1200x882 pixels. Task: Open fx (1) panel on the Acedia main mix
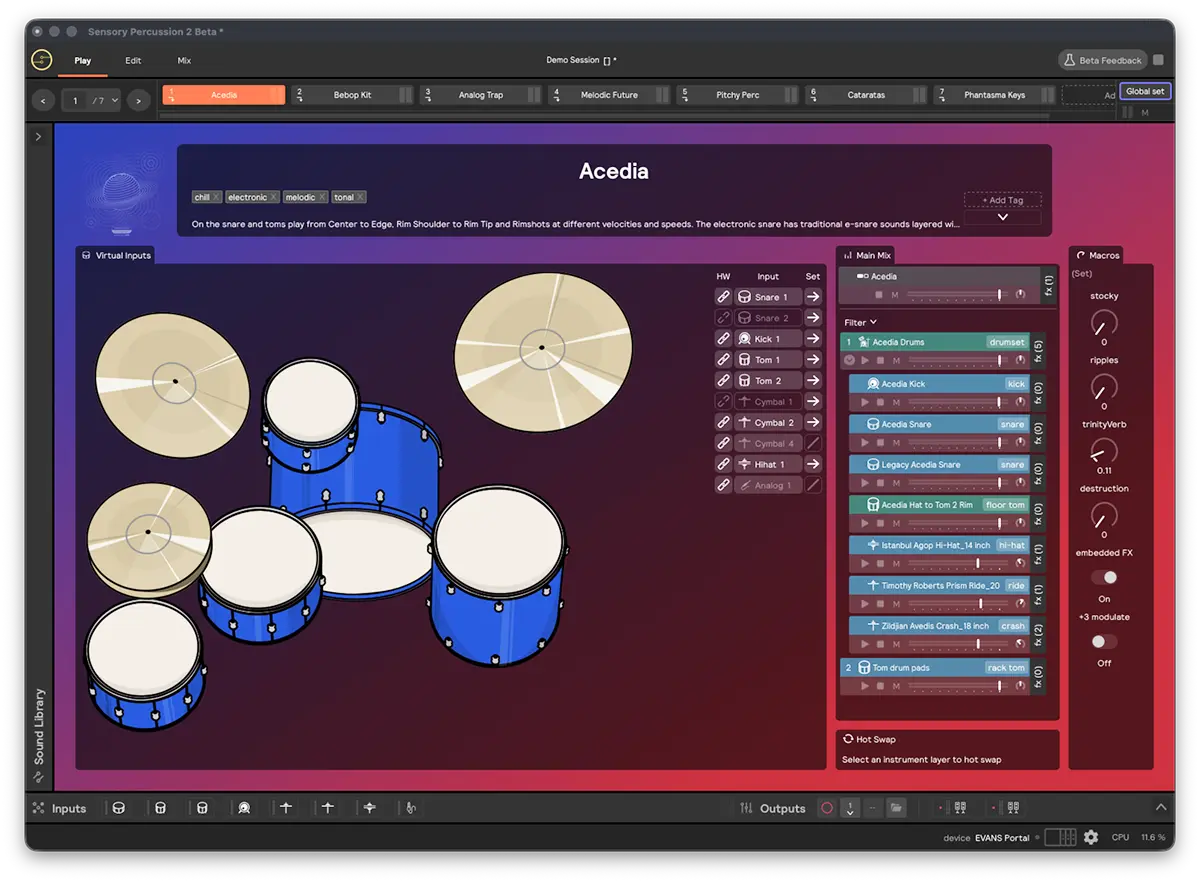1048,284
